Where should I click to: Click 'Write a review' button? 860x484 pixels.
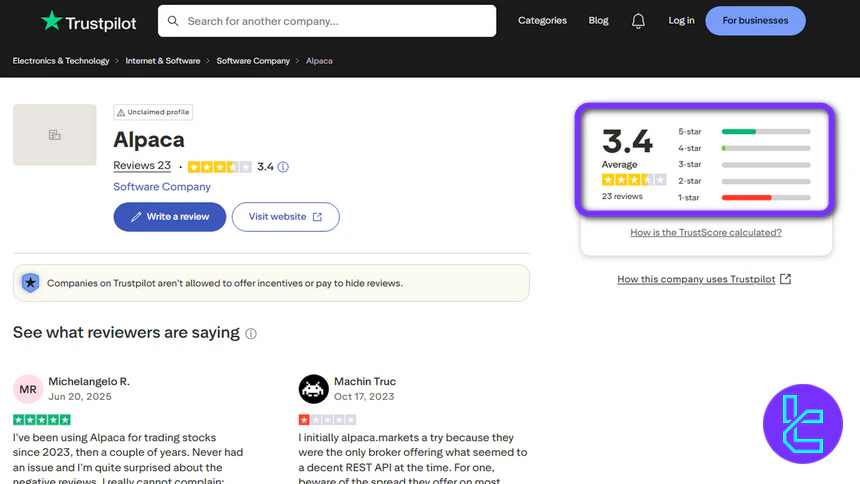click(x=169, y=217)
